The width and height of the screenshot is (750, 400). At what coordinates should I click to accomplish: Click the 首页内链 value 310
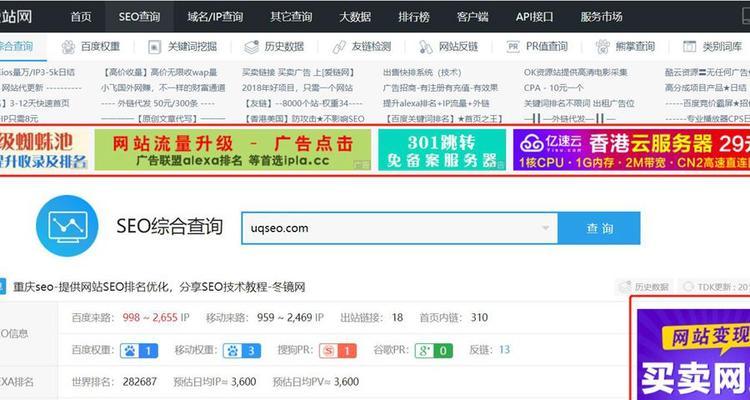click(x=479, y=317)
